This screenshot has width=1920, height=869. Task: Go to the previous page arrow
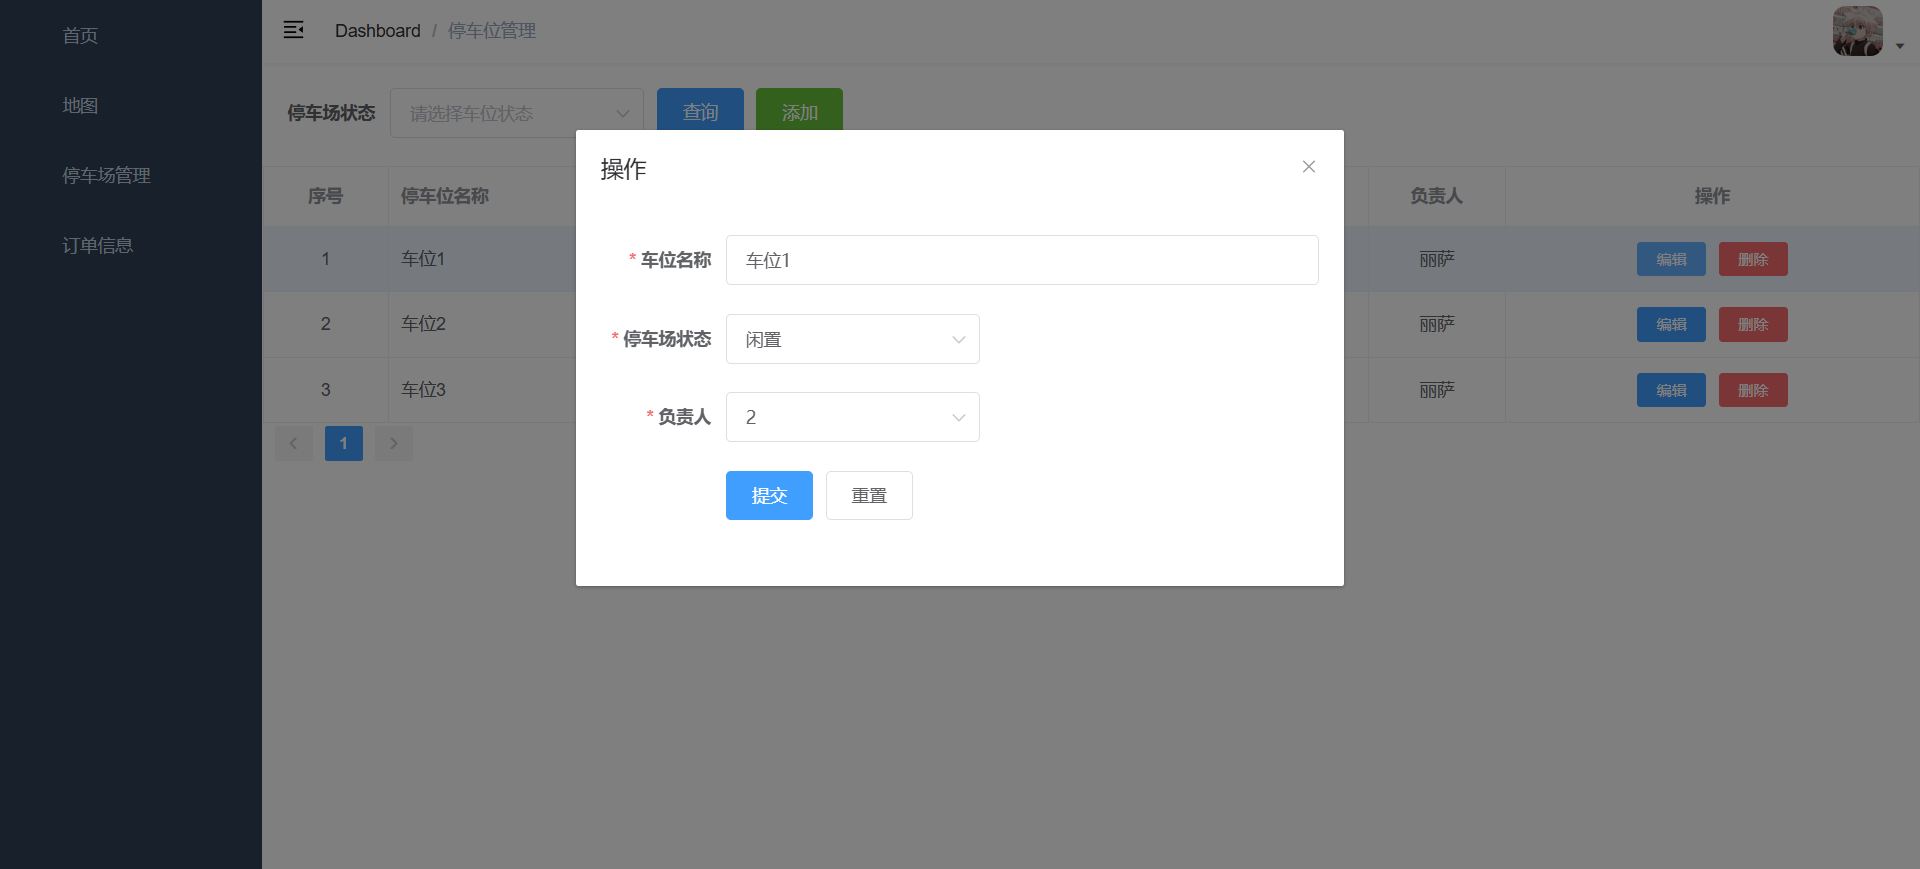[293, 443]
